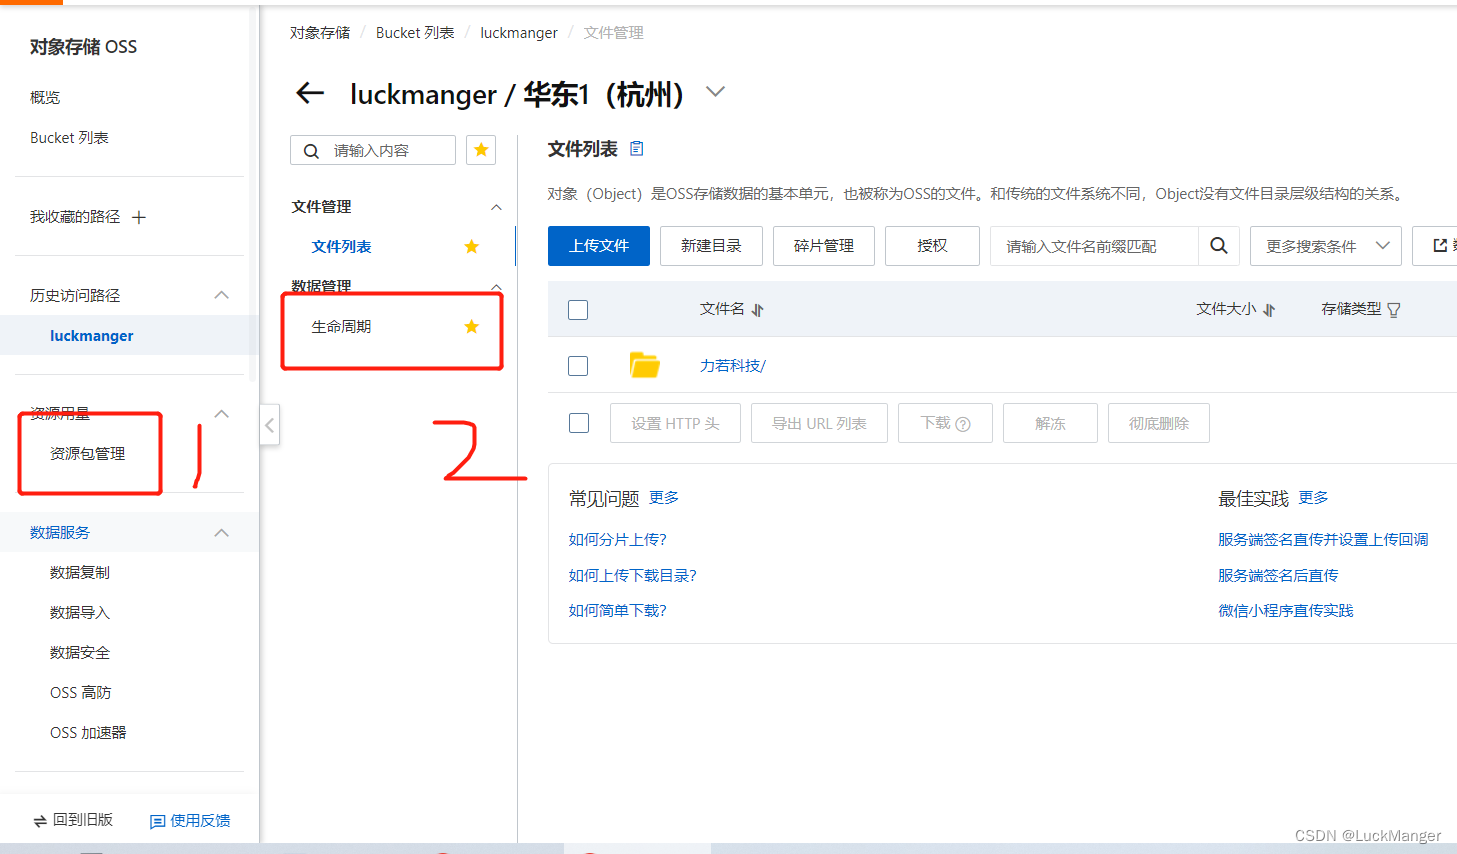Click the 碎片管理 button

(824, 246)
